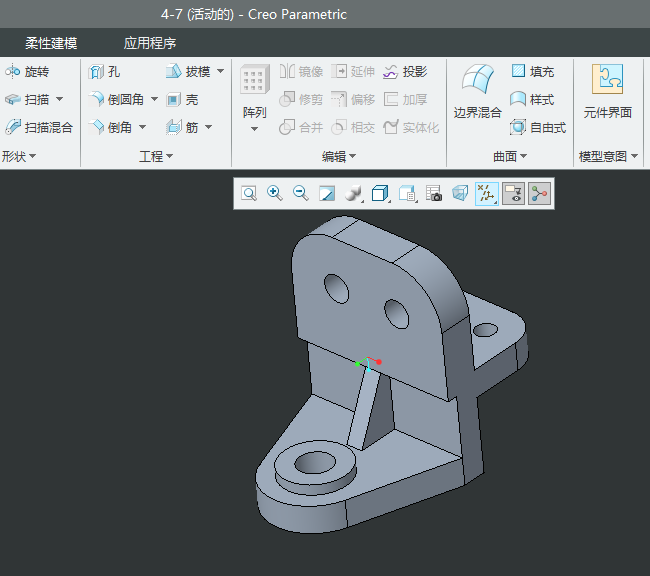Click the Zoom Out magnifier icon
The image size is (650, 576).
(x=300, y=194)
